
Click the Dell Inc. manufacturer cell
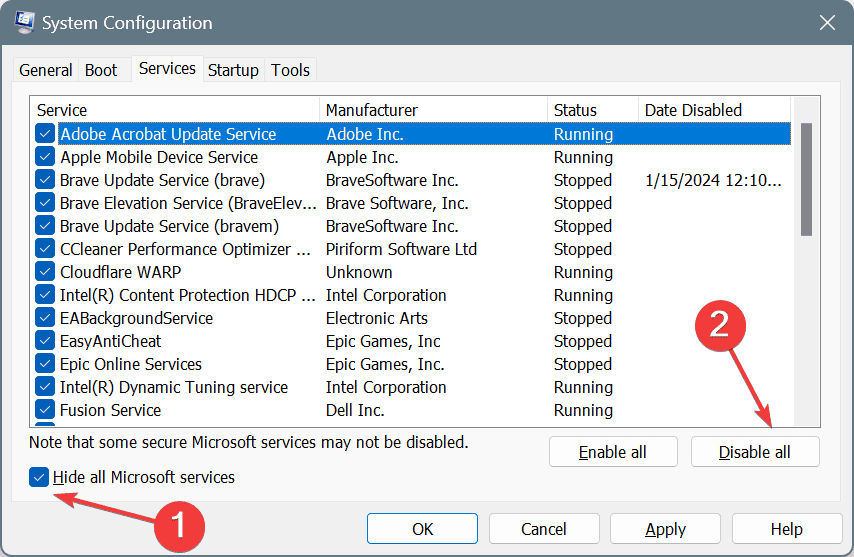coord(355,410)
